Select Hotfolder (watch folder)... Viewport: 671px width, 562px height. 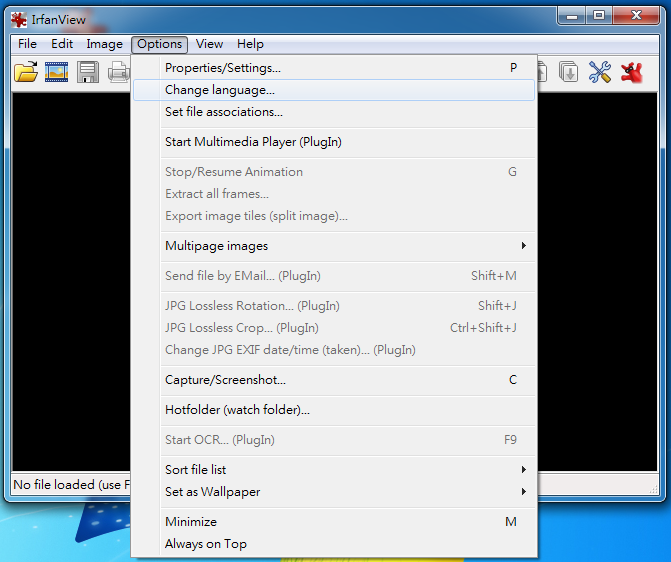(334, 410)
